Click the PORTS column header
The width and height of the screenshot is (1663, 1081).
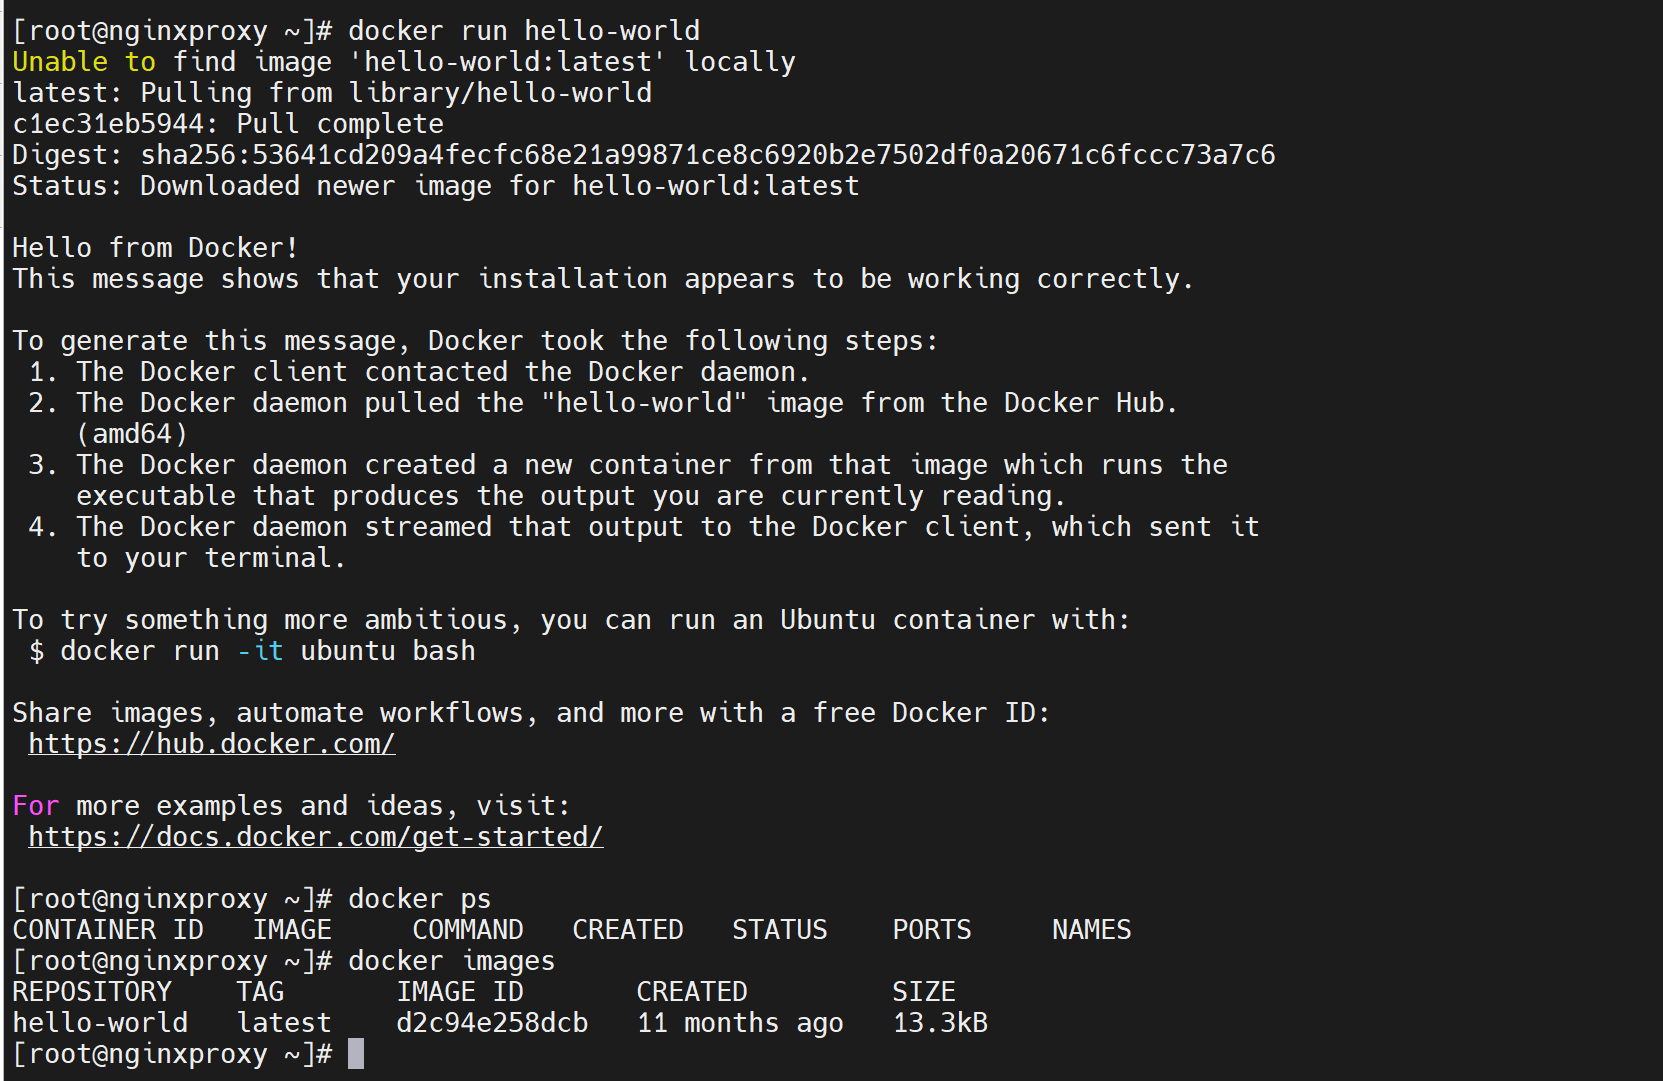click(x=931, y=930)
